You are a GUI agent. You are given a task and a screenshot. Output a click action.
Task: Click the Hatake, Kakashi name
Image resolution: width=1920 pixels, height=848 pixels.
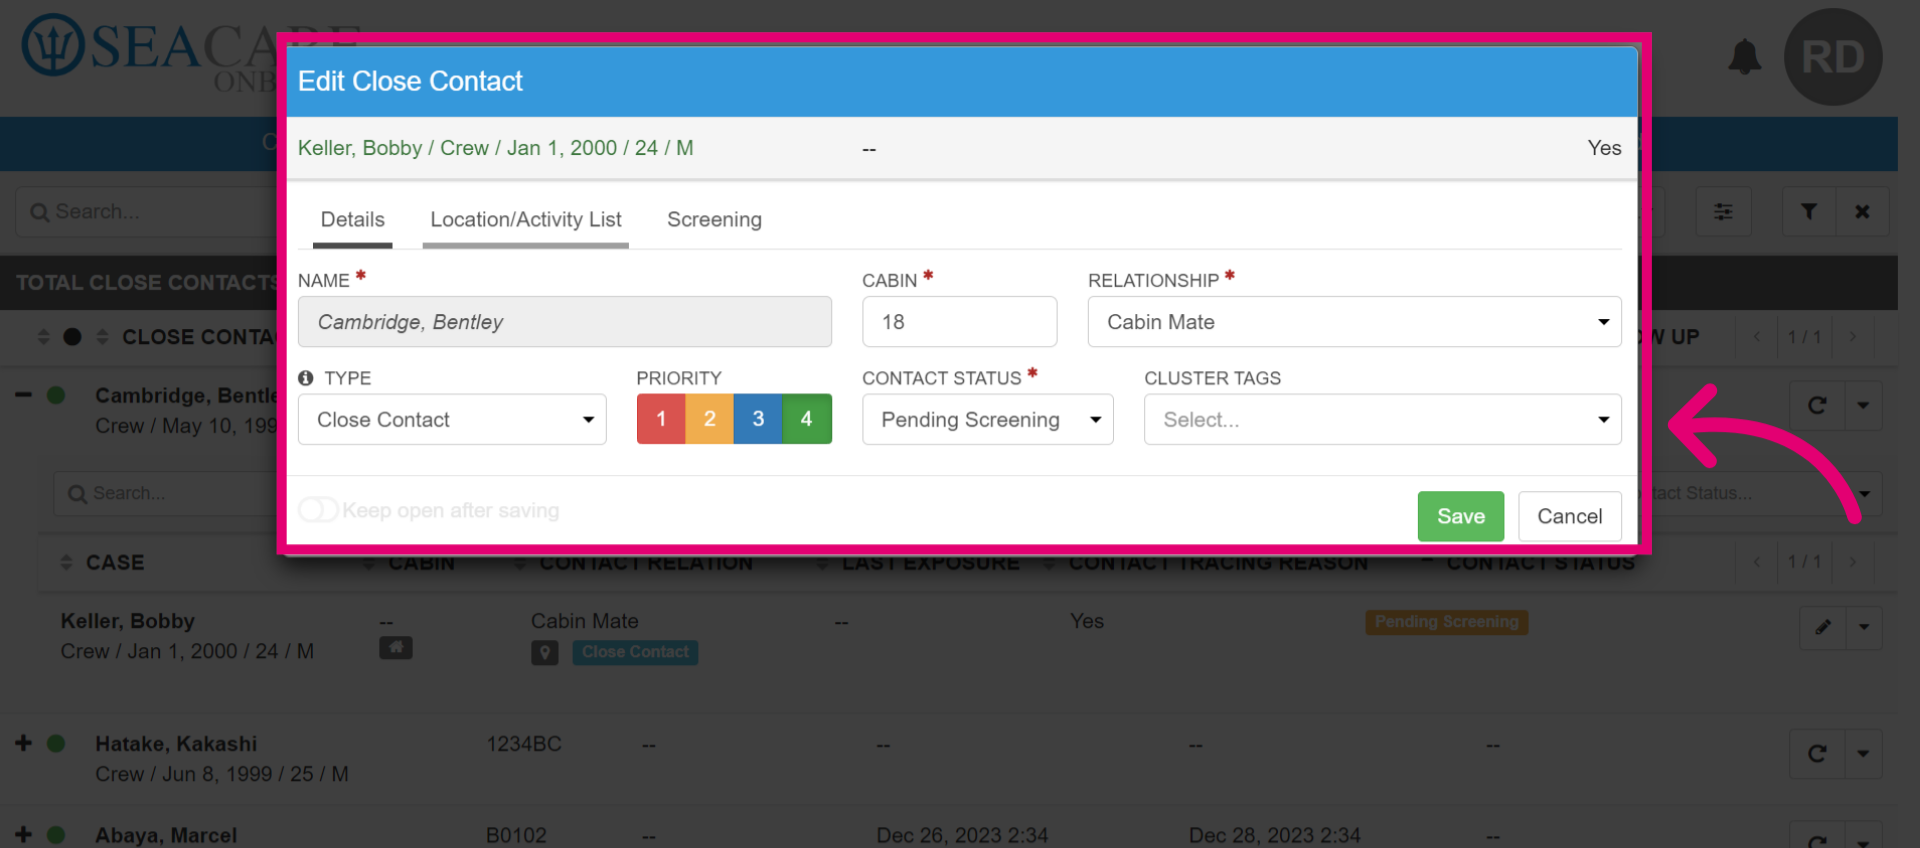(x=176, y=744)
